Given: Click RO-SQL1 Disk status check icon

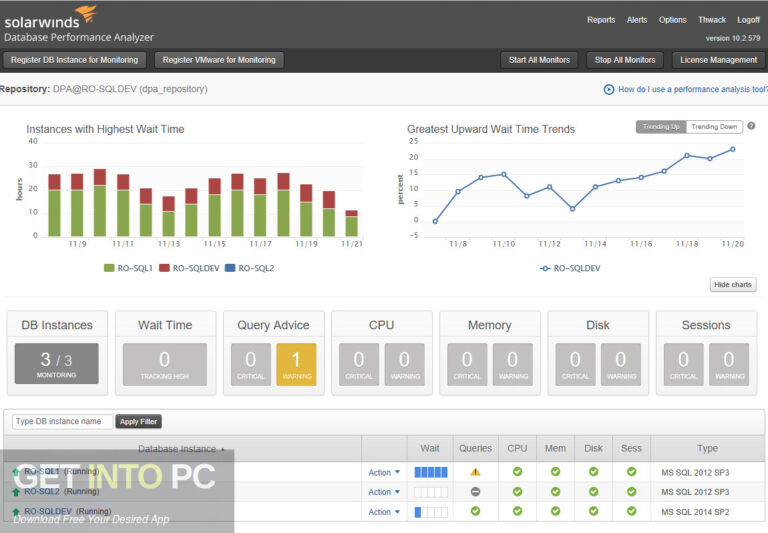Looking at the screenshot, I should point(594,472).
